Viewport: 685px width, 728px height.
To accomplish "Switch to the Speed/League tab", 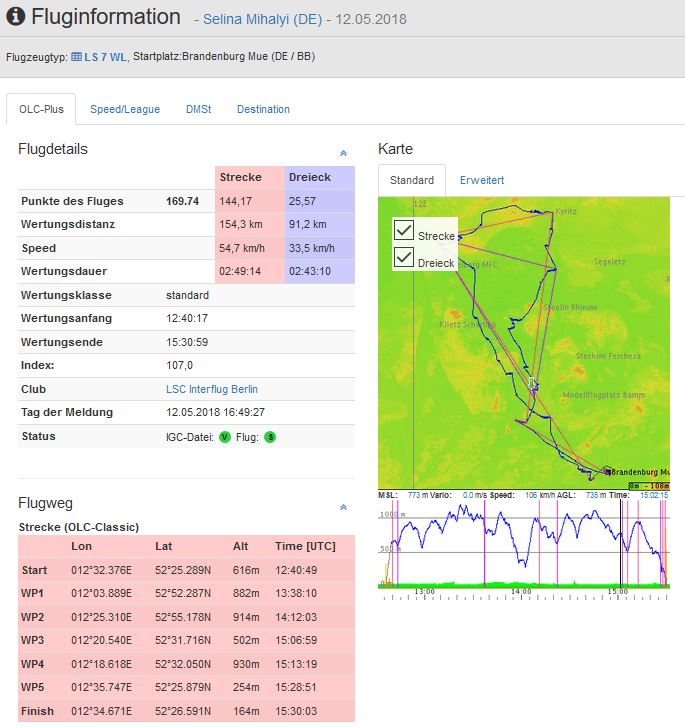I will (x=125, y=109).
